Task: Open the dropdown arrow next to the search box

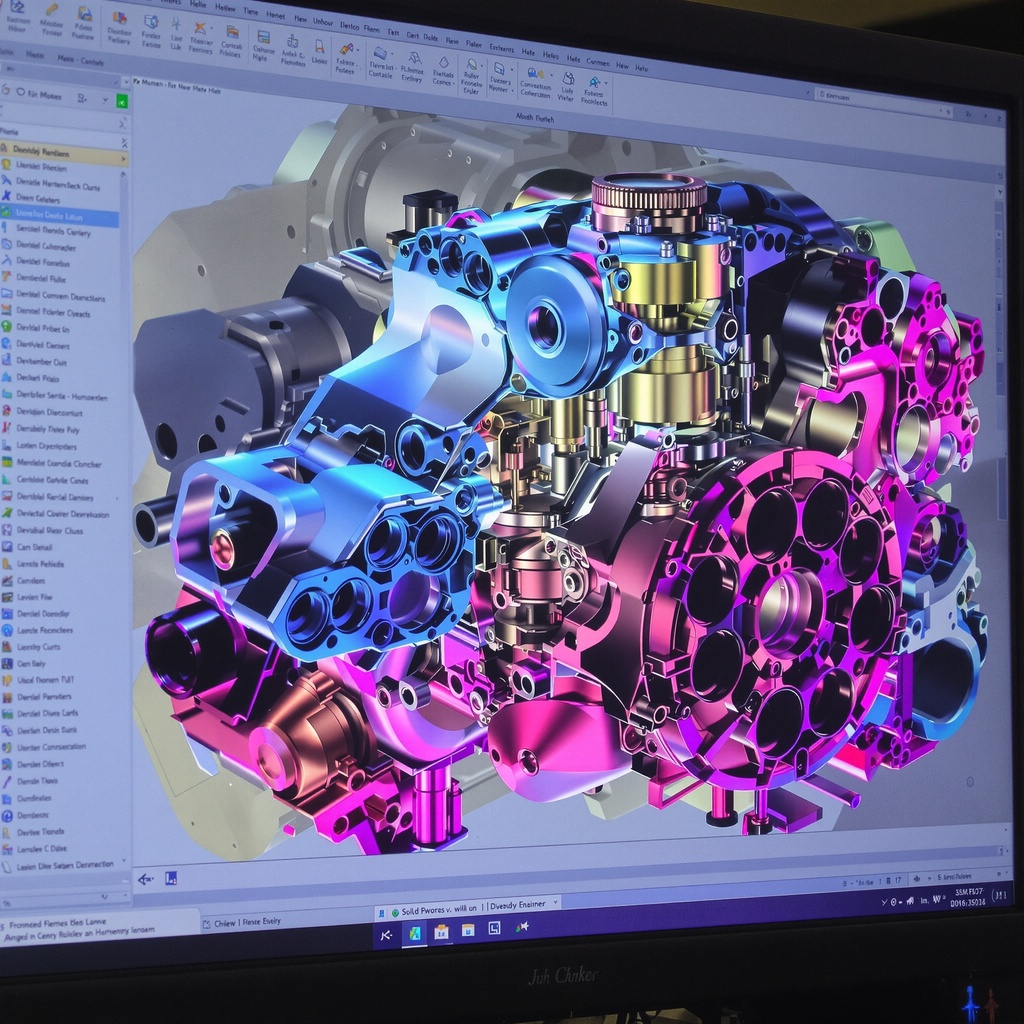Action: point(105,100)
